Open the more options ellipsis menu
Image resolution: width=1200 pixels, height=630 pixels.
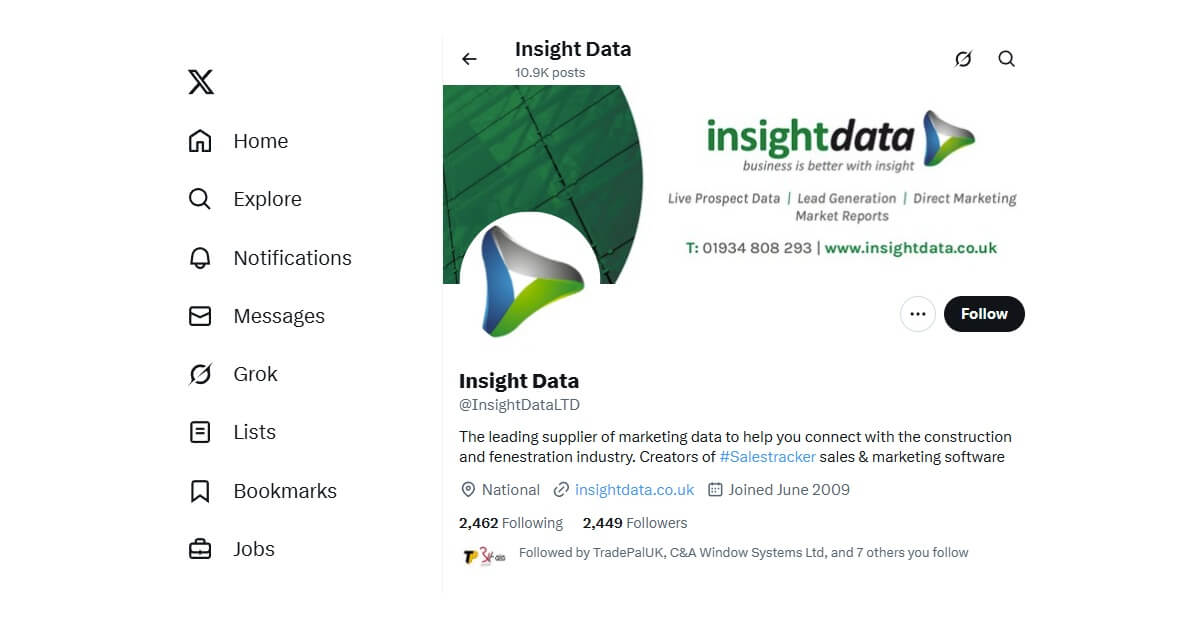point(917,314)
